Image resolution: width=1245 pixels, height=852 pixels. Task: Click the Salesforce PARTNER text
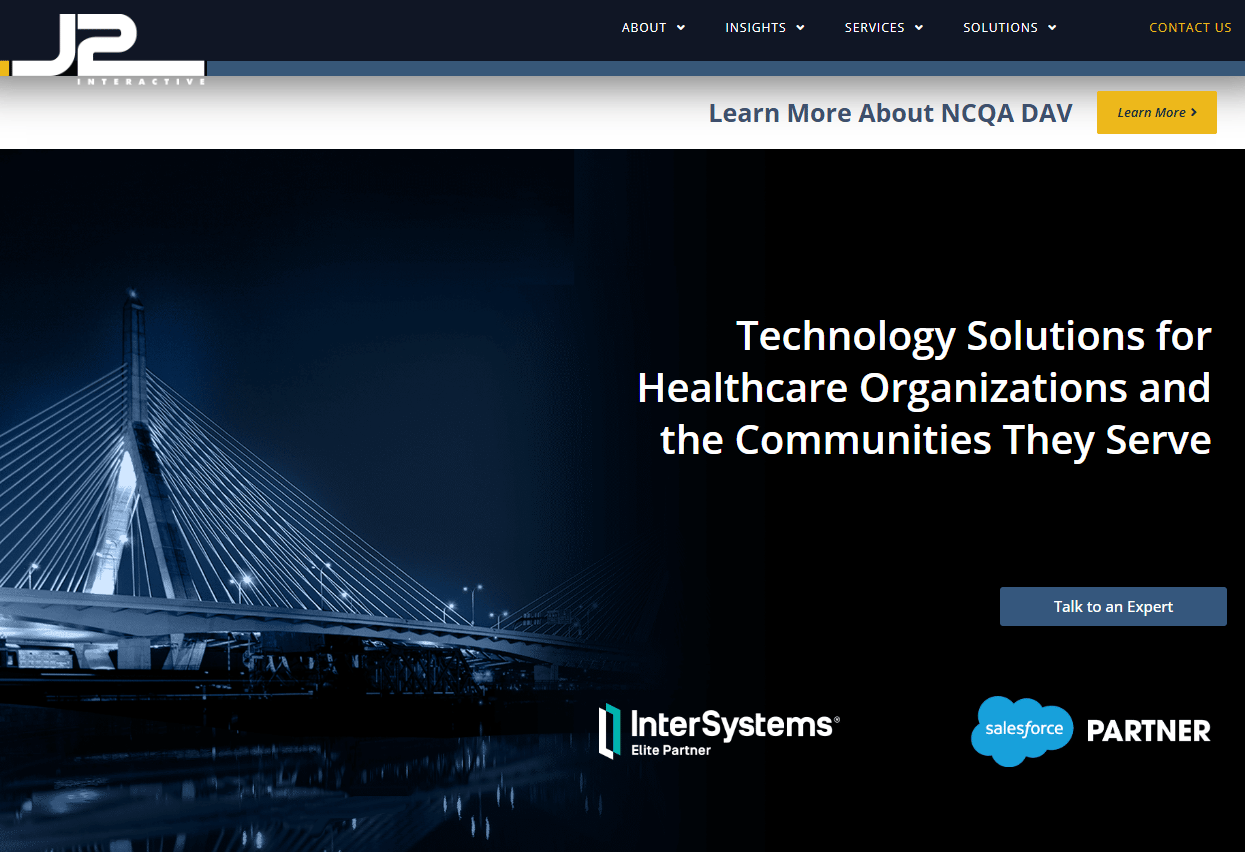click(x=1149, y=731)
